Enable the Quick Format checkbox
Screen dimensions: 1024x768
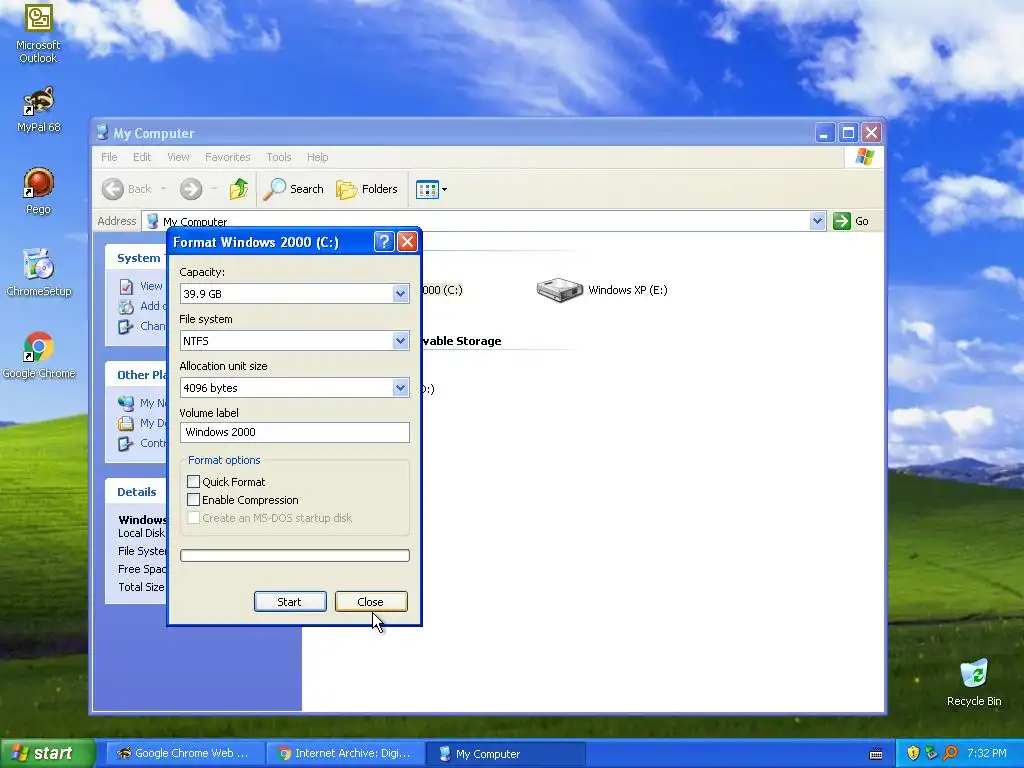[x=193, y=481]
